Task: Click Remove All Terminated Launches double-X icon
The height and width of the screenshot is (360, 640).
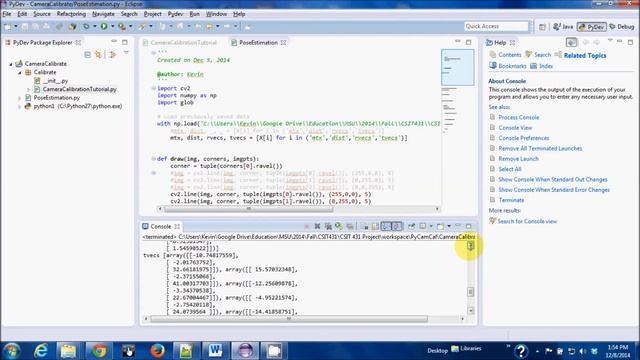Action: point(328,226)
